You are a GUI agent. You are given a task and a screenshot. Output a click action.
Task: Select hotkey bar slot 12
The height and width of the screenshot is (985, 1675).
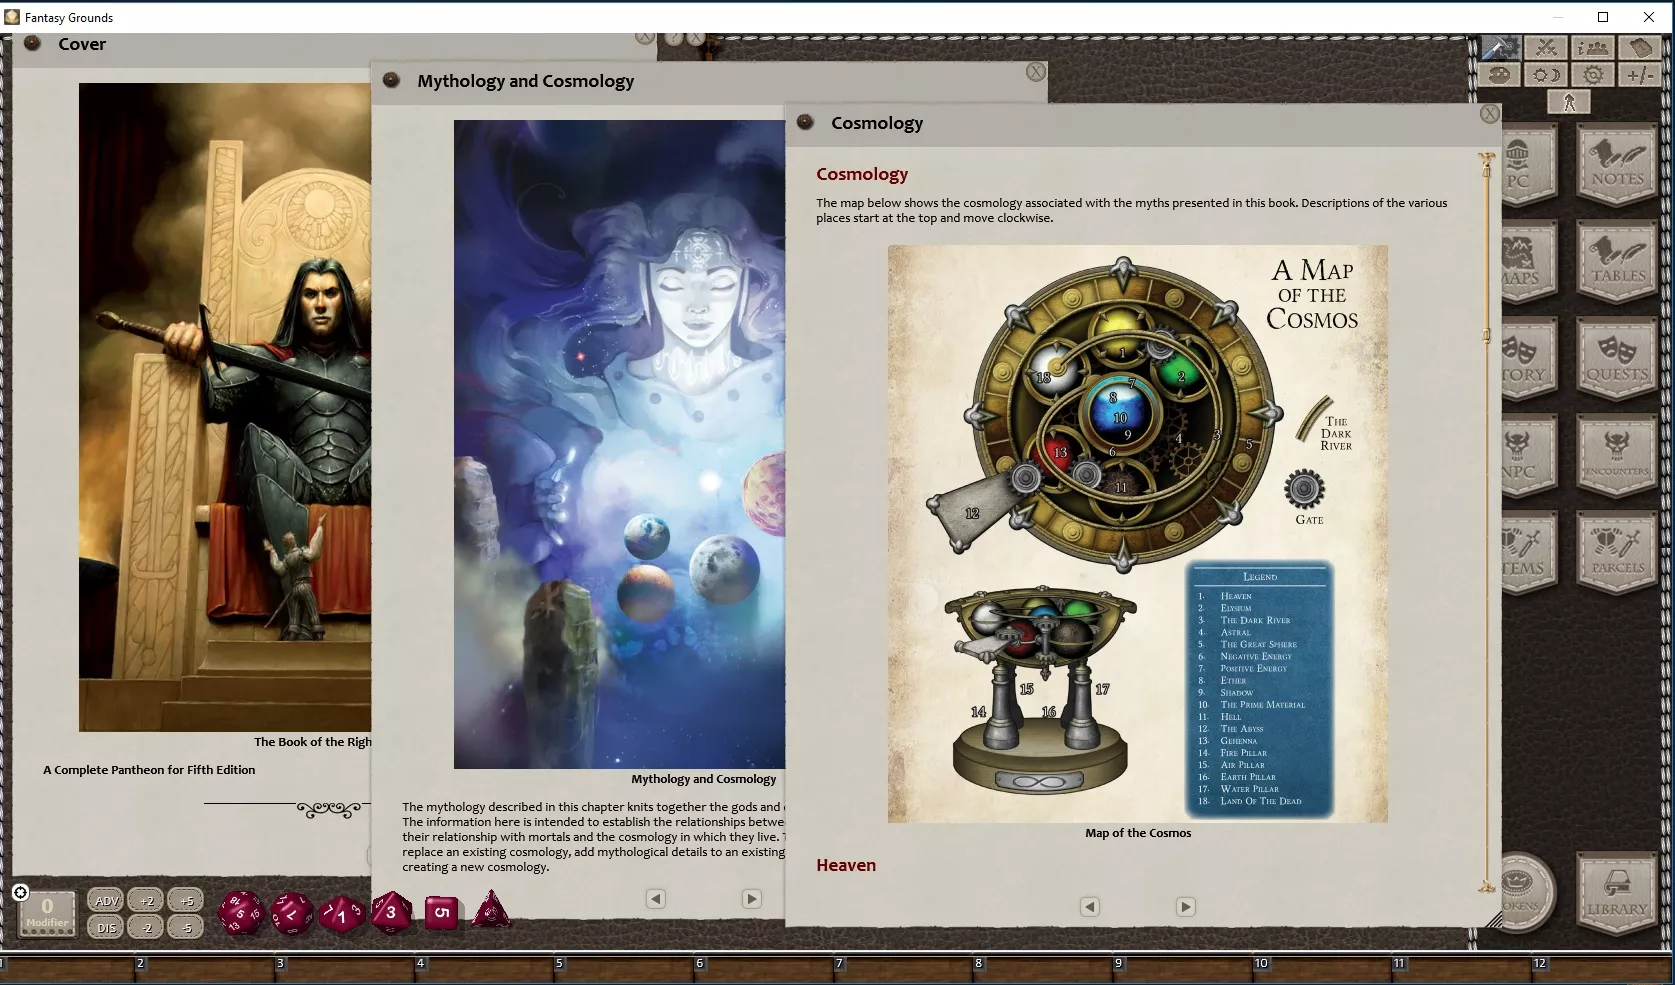coord(1602,971)
